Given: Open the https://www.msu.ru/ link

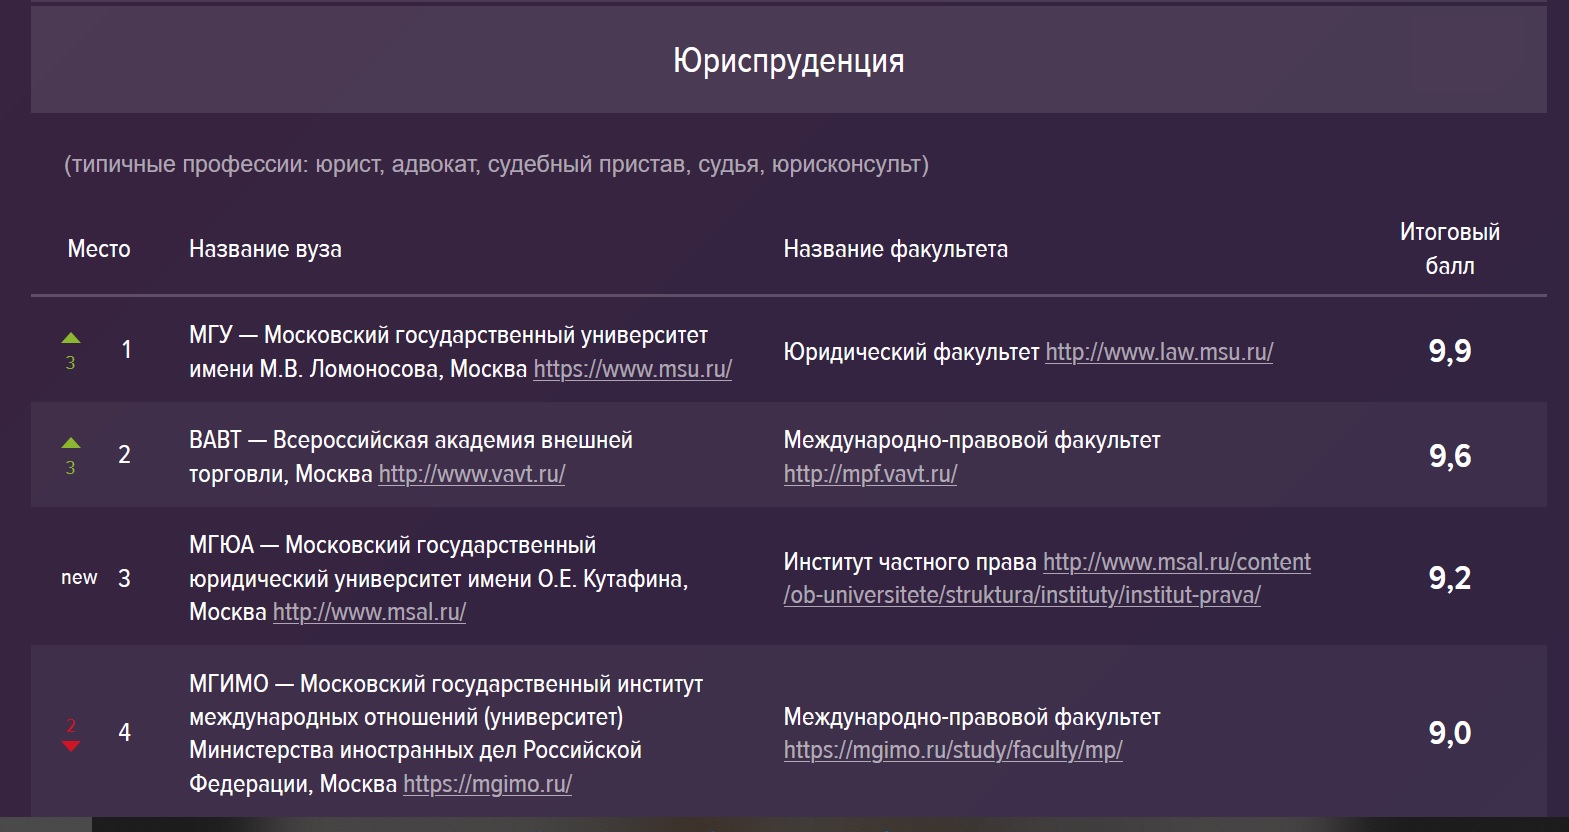Looking at the screenshot, I should pos(632,369).
